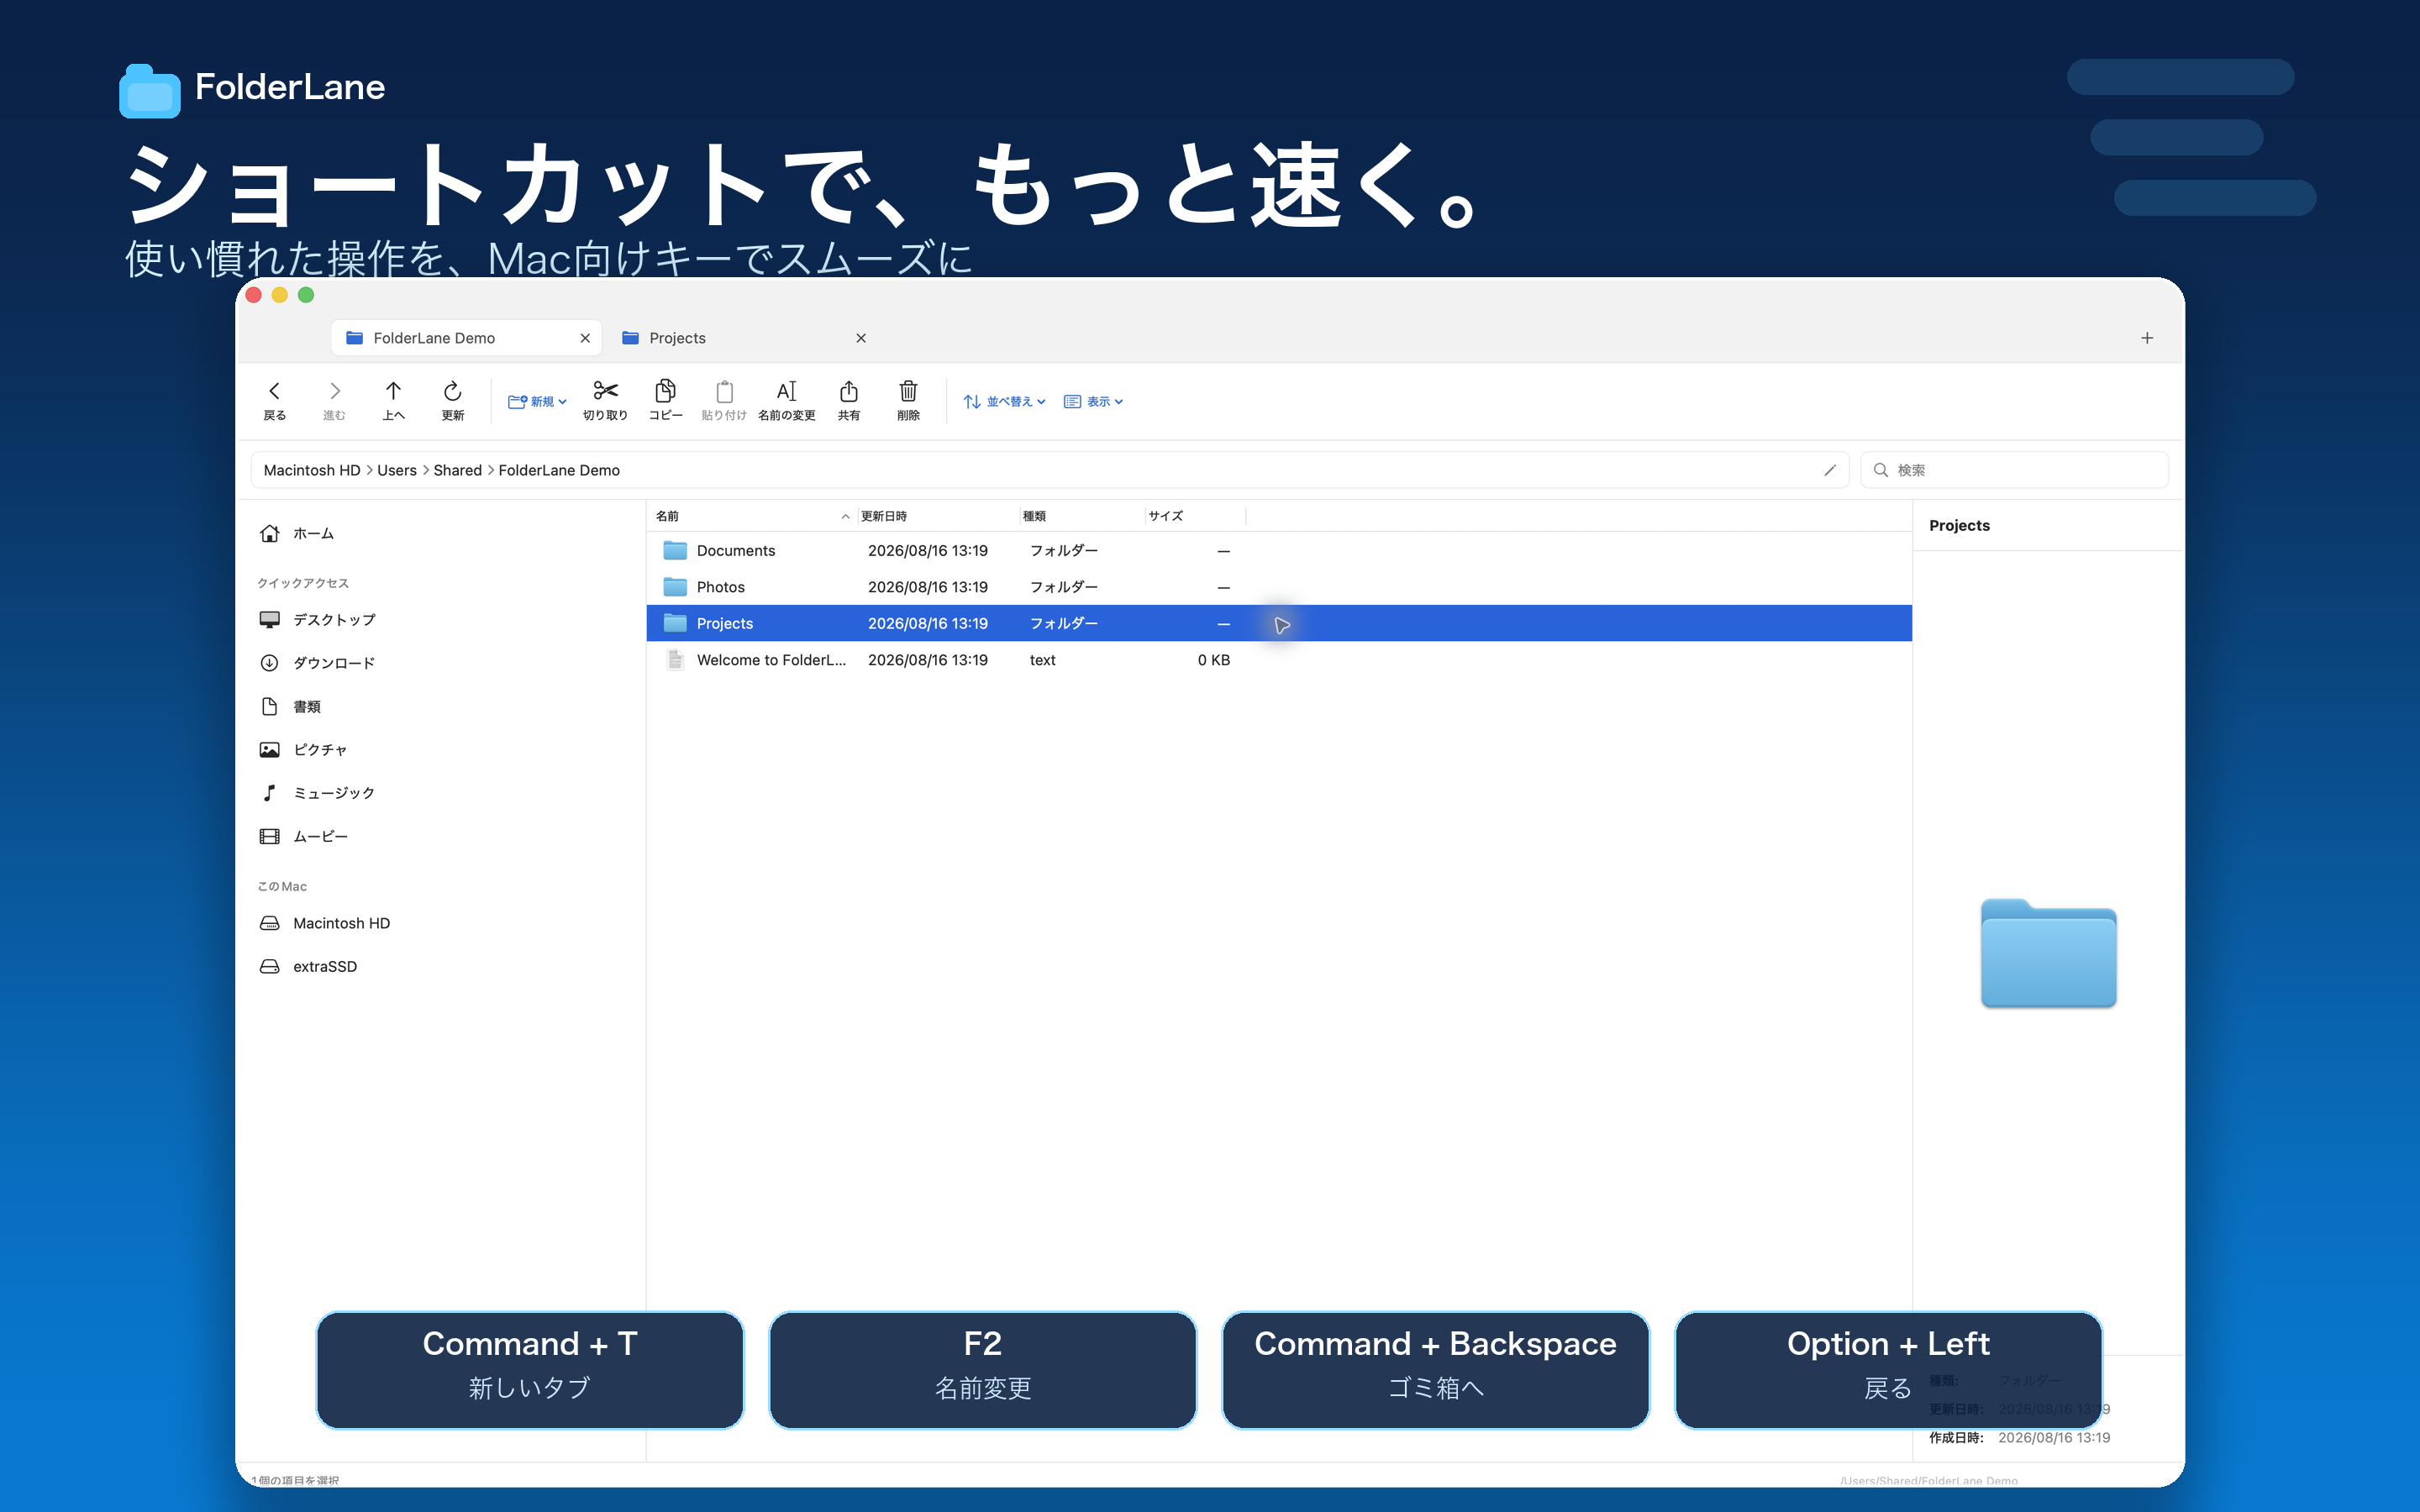
Task: Open ピクチャ in the sidebar
Action: (x=304, y=750)
